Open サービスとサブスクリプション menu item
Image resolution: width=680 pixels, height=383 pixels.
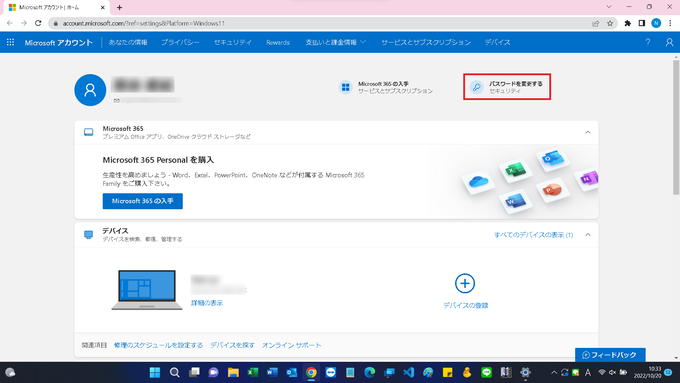tap(426, 42)
